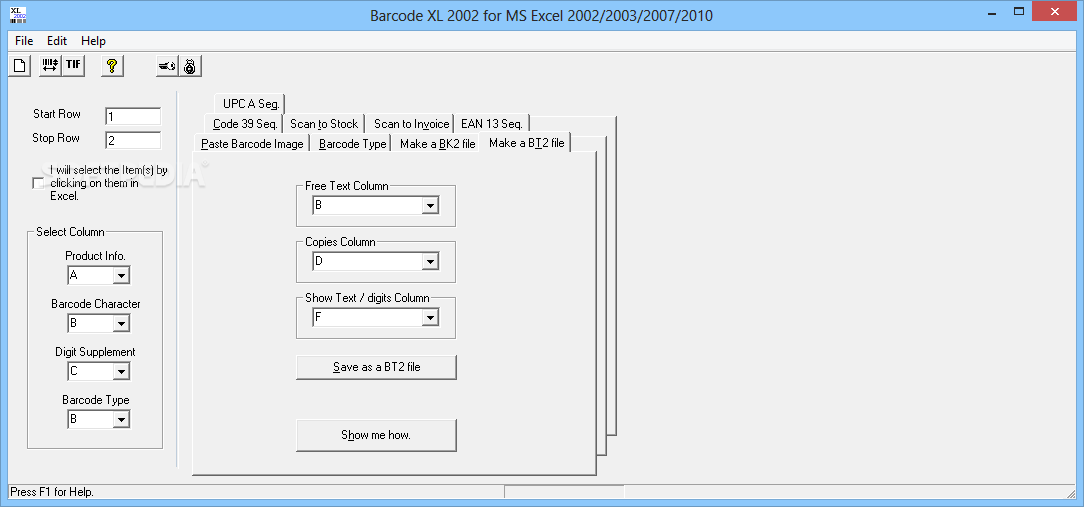Viewport: 1084px width, 507px height.
Task: Open help via yellow question mark icon
Action: (112, 66)
